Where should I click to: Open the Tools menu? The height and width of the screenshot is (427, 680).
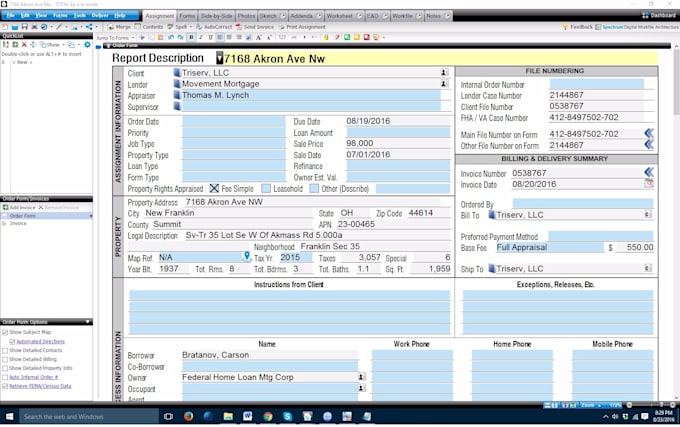79,15
